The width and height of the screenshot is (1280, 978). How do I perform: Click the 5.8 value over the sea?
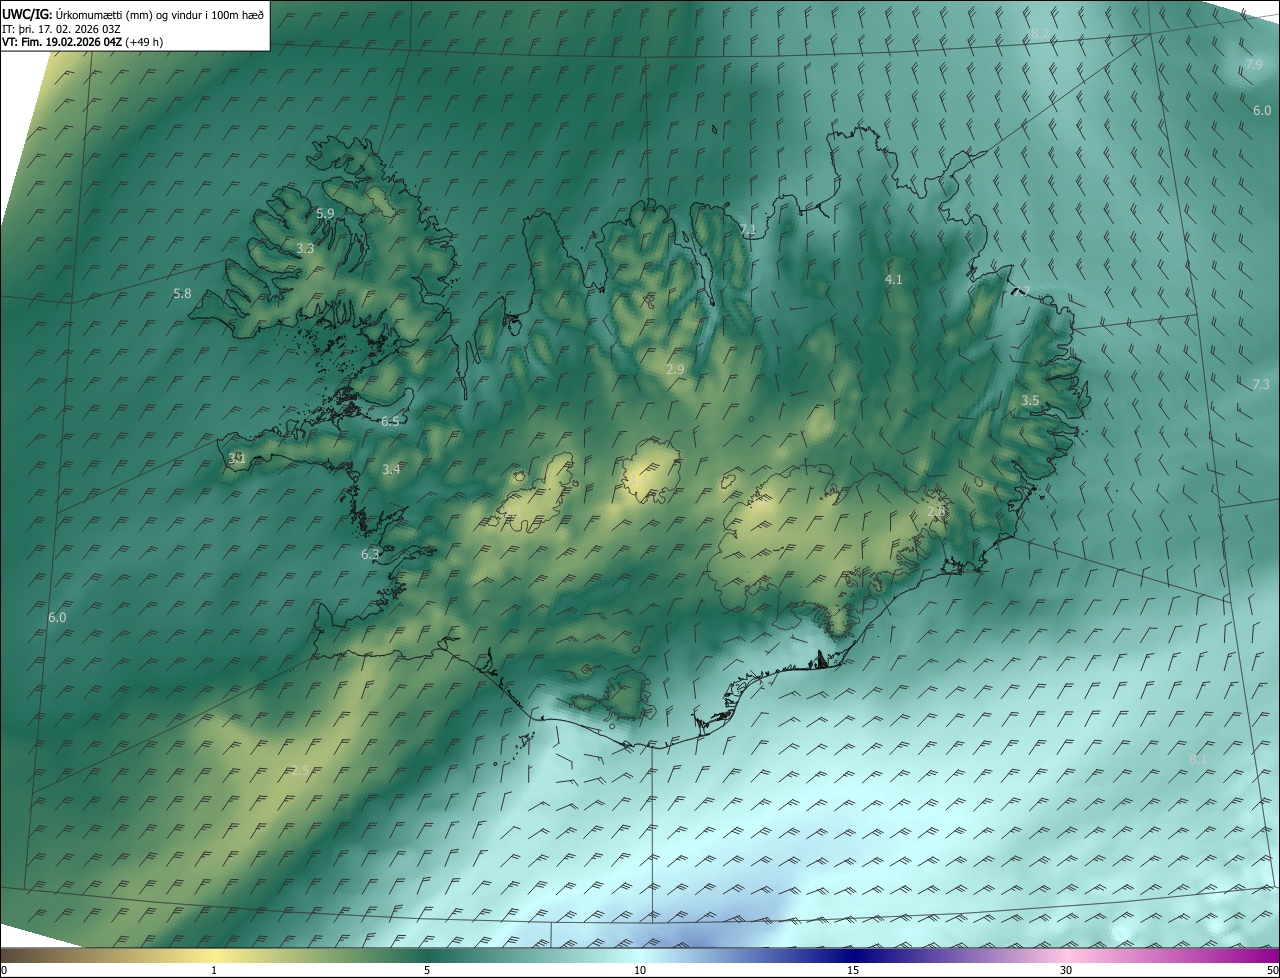click(x=182, y=294)
